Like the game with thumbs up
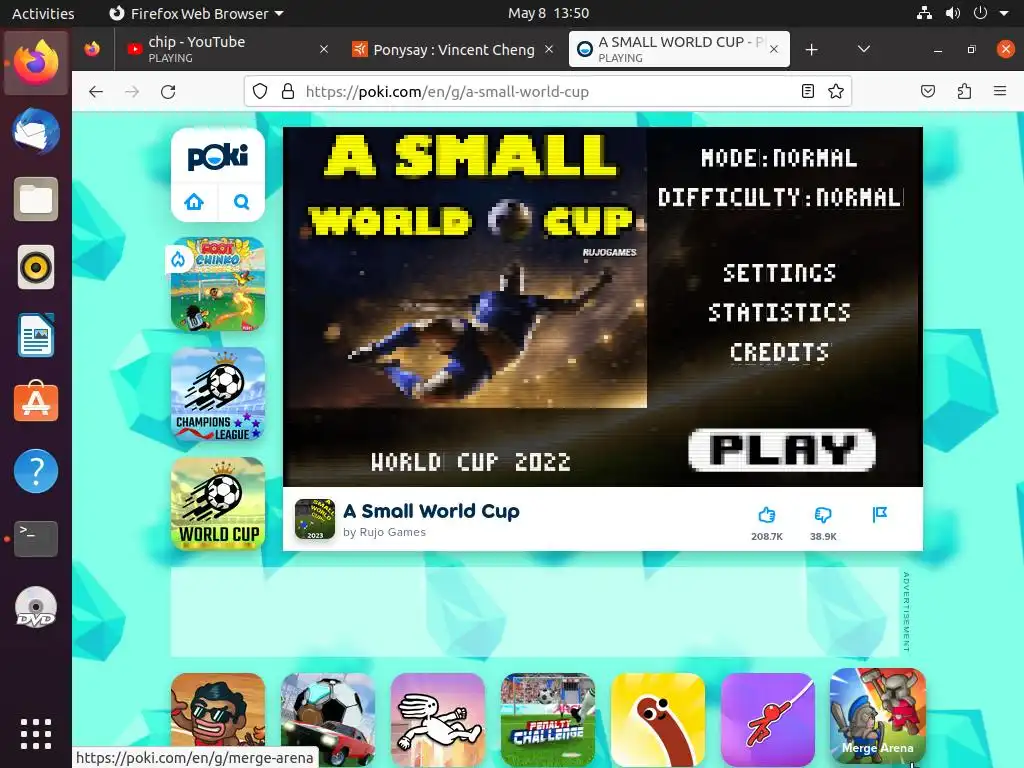Screen dimensions: 1024x768 coord(767,515)
